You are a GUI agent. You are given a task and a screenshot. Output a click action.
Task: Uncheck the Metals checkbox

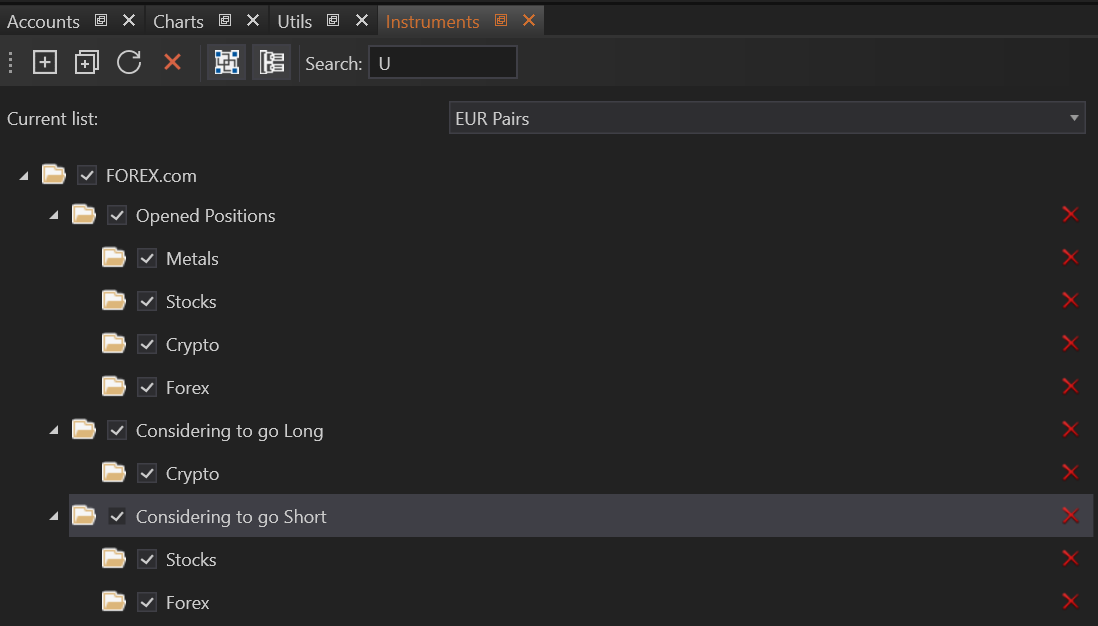click(147, 259)
